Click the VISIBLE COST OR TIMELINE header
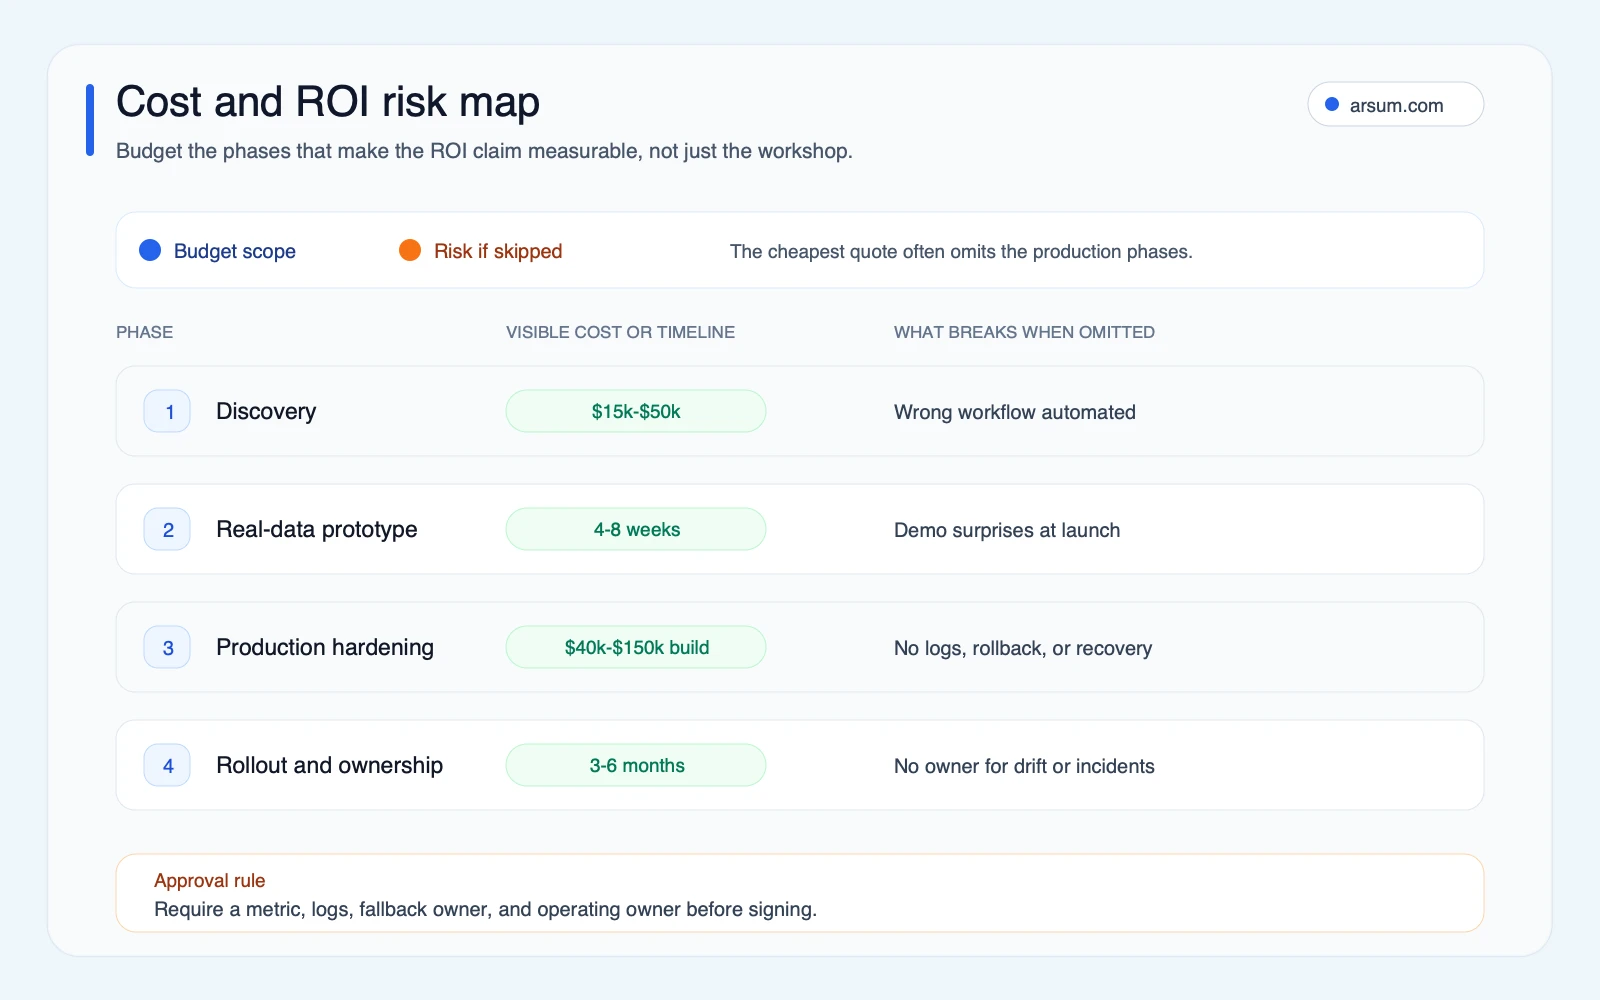This screenshot has width=1600, height=1000. coord(620,332)
